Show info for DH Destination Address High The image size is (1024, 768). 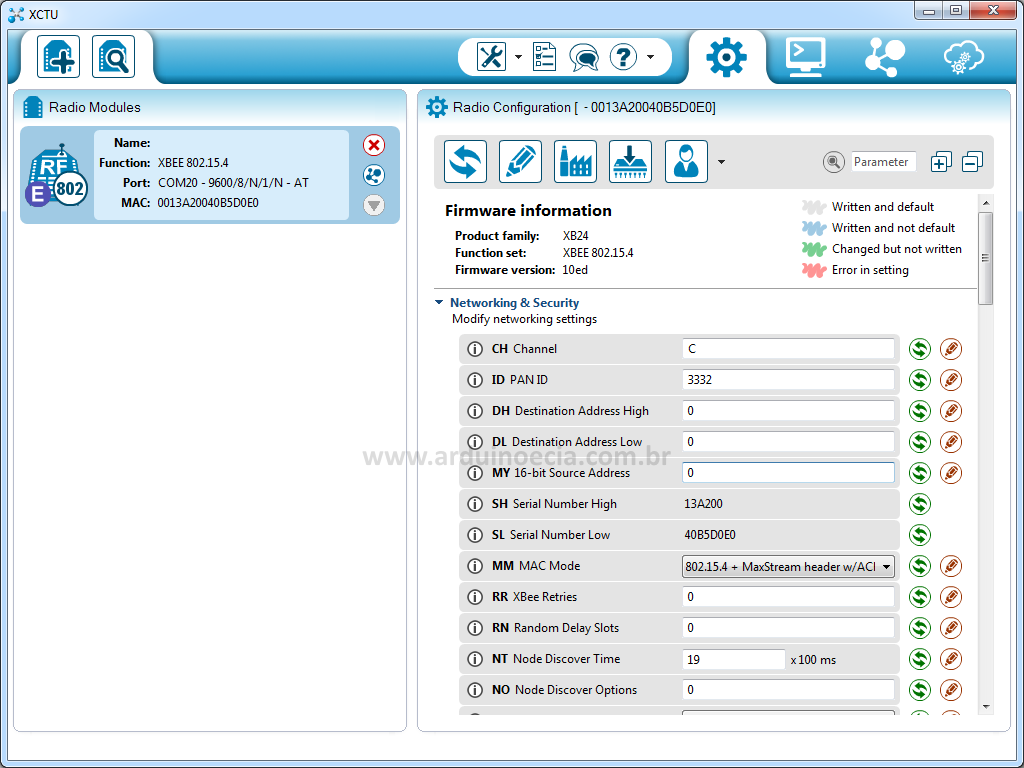click(x=475, y=411)
